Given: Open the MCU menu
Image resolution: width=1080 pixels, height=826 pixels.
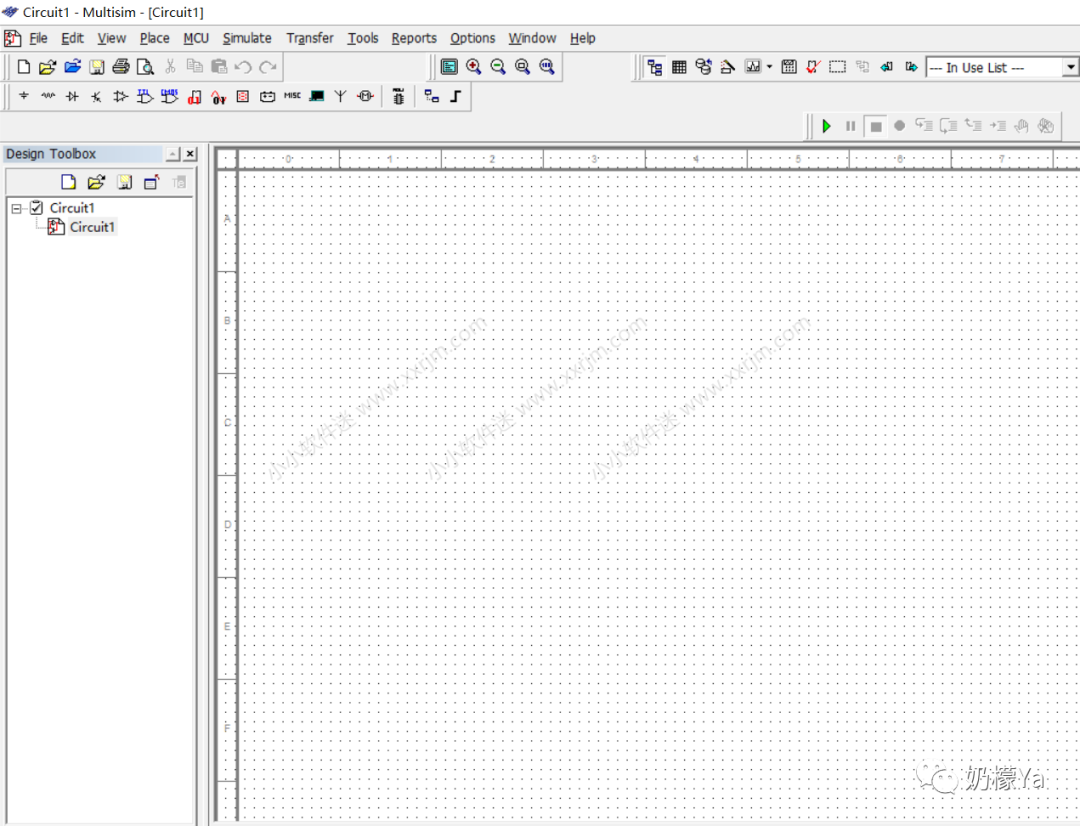Looking at the screenshot, I should (196, 38).
